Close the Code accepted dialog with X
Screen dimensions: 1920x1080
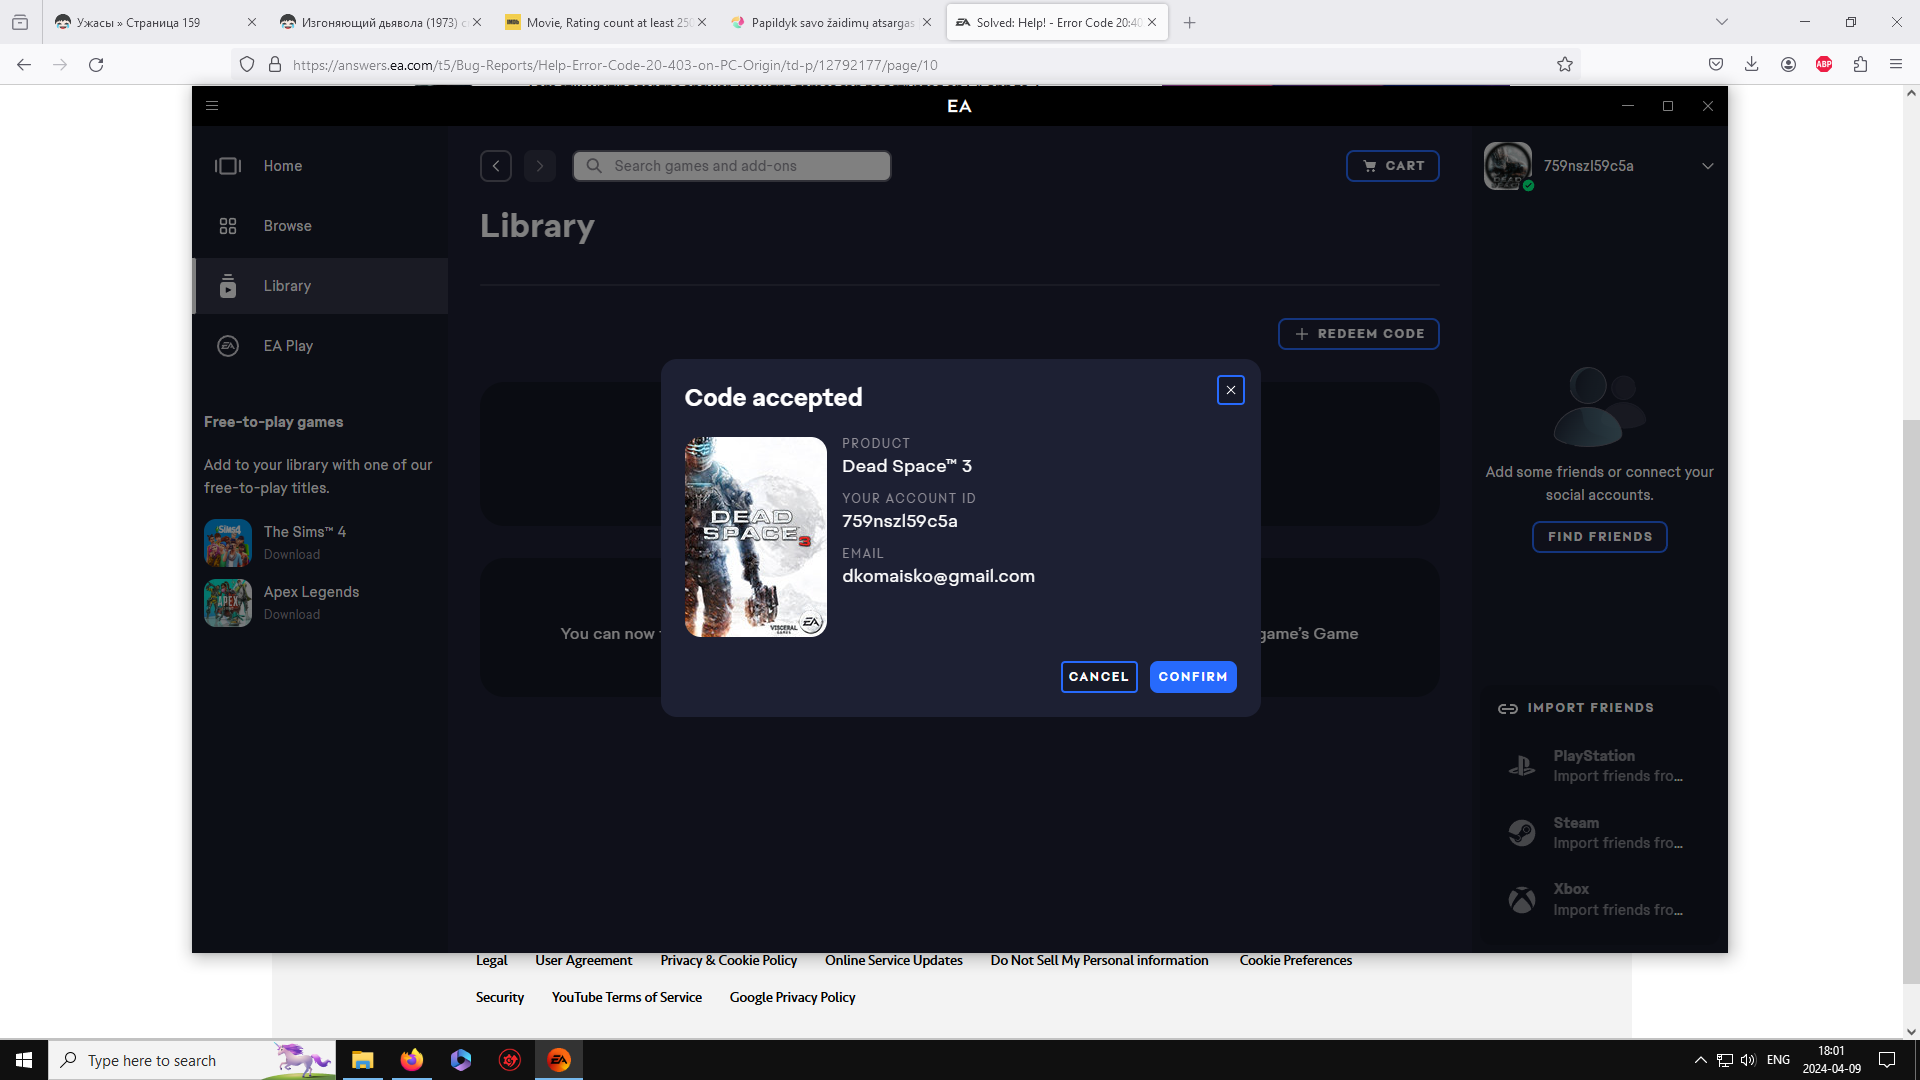click(x=1230, y=390)
